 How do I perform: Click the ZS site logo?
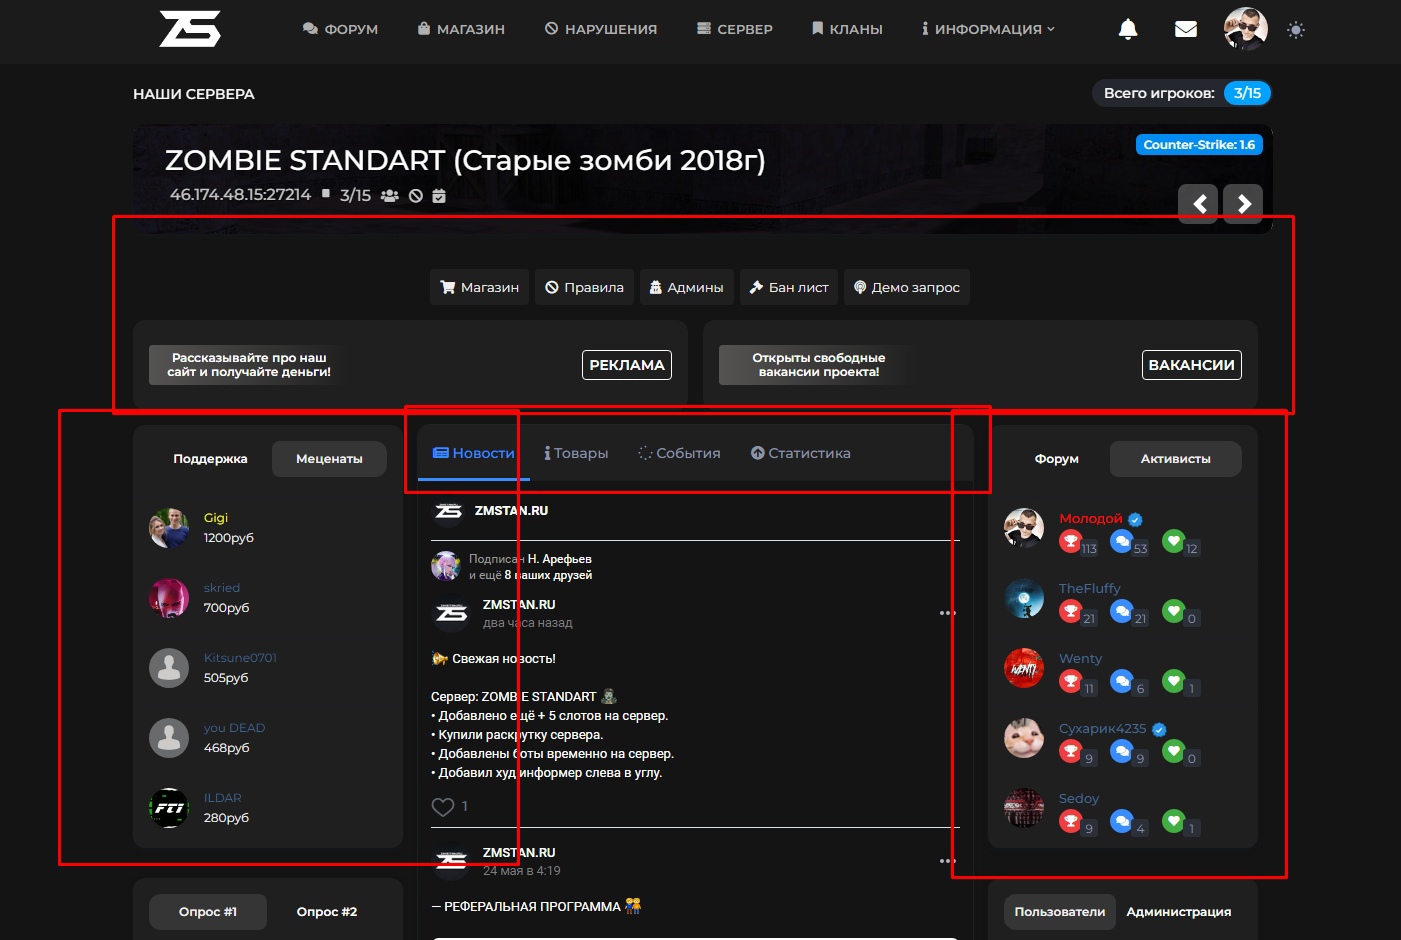pyautogui.click(x=190, y=29)
